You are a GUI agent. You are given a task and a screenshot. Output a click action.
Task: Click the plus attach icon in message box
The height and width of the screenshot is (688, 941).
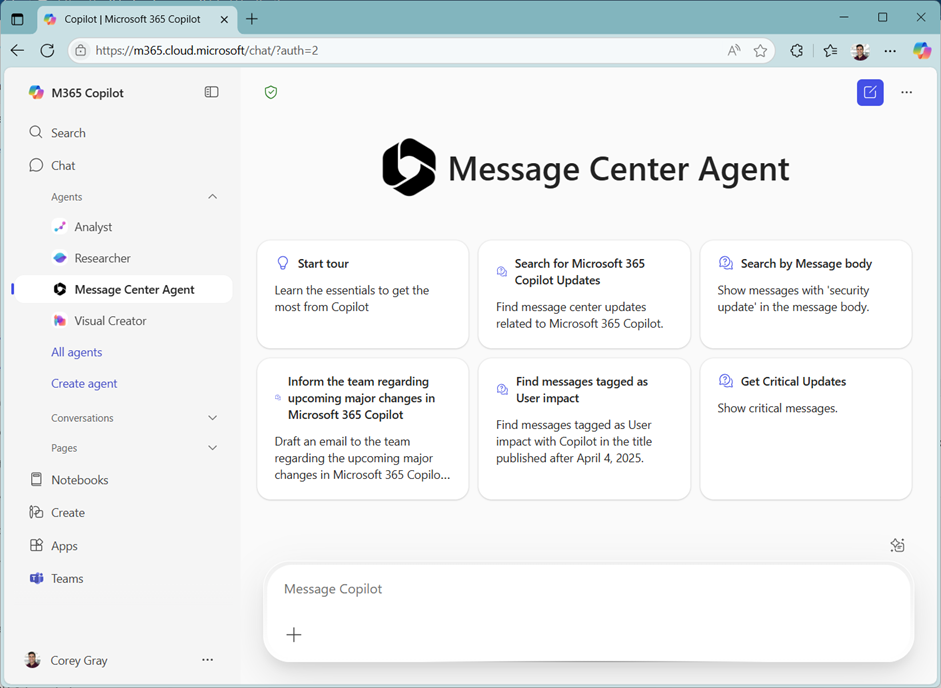click(294, 635)
